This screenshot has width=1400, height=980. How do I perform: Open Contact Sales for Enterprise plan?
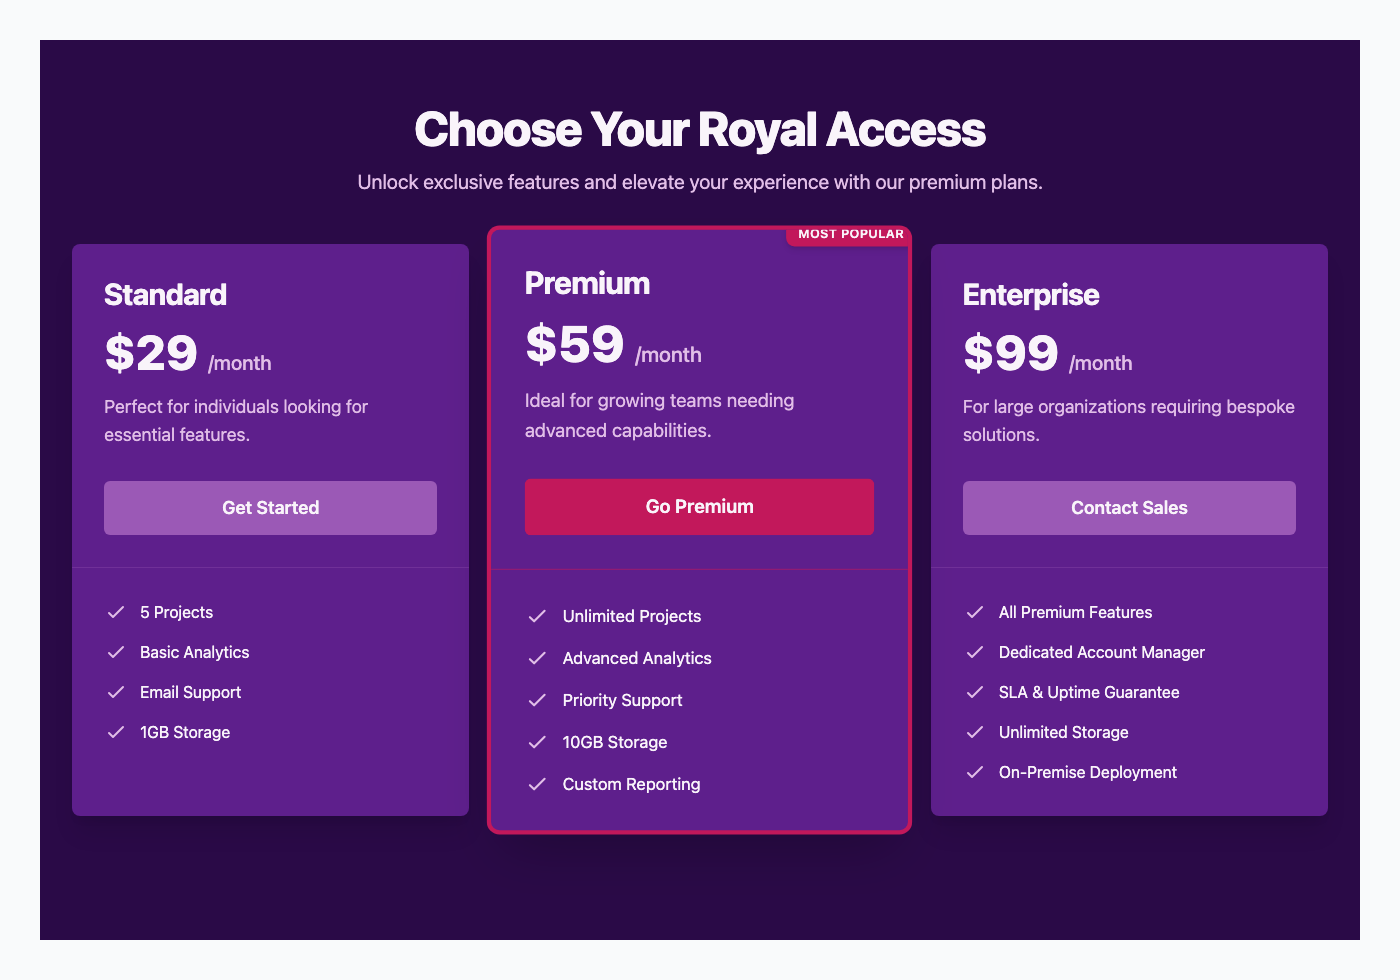point(1129,507)
